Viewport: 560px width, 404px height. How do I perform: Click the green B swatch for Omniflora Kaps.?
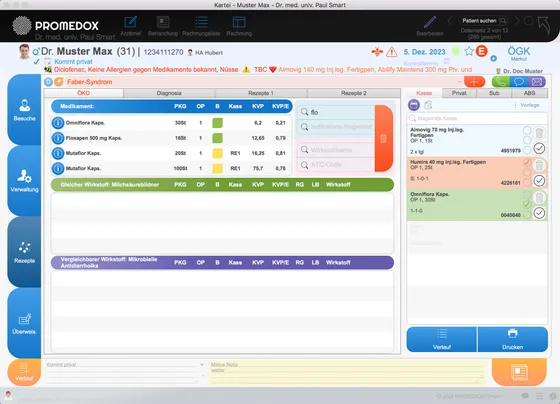(x=218, y=123)
